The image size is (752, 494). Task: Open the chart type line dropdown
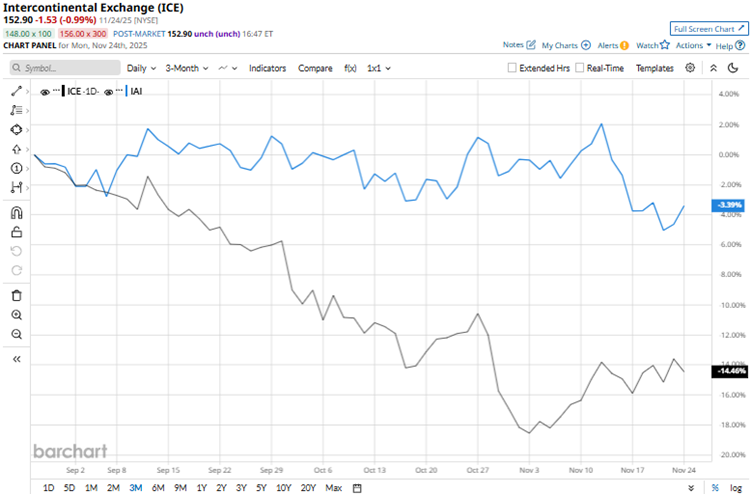(228, 68)
